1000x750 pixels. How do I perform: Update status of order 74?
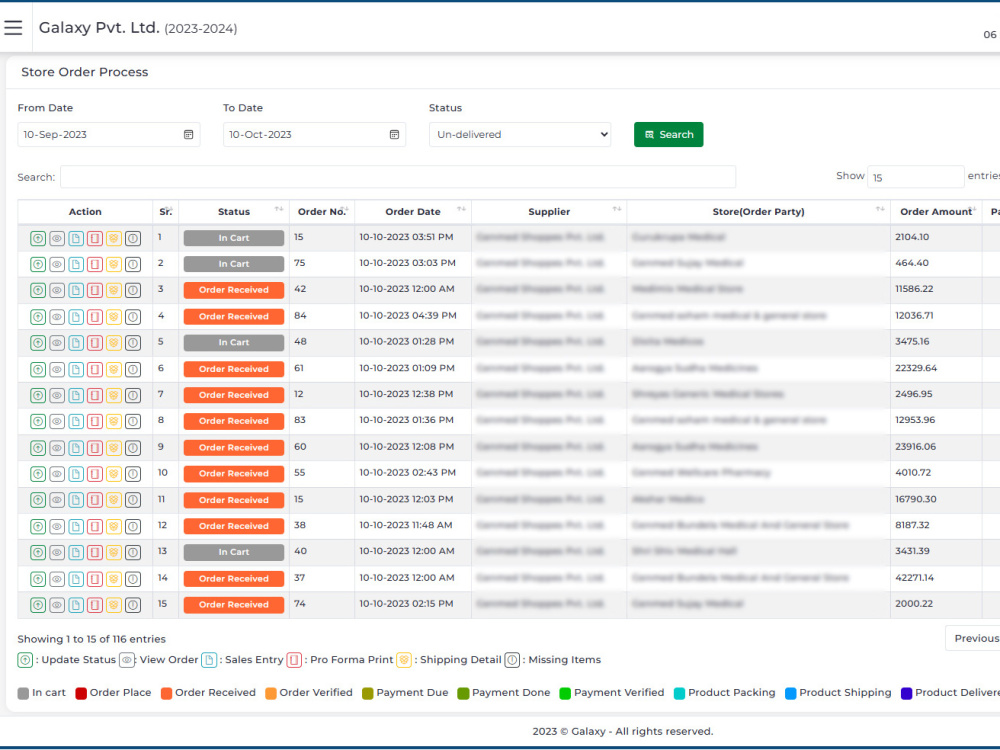tap(38, 605)
